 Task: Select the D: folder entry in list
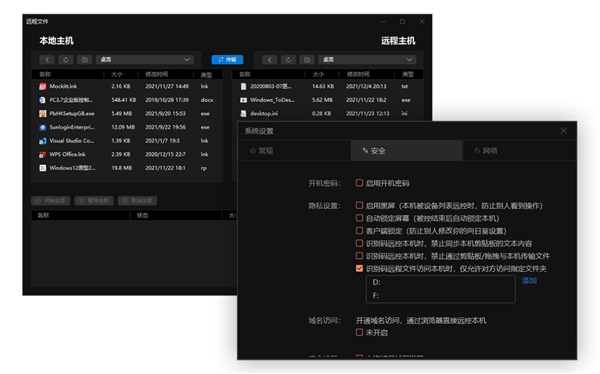pos(440,282)
